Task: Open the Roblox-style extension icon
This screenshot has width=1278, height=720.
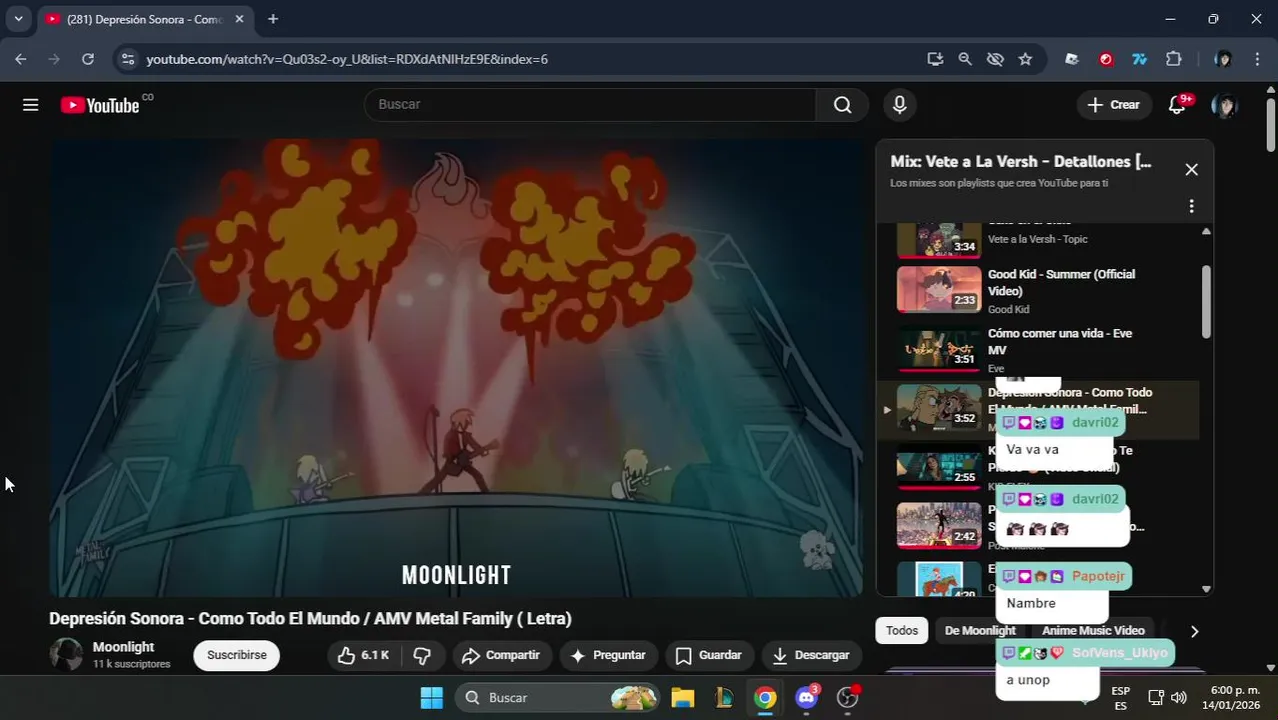Action: (x=1072, y=59)
